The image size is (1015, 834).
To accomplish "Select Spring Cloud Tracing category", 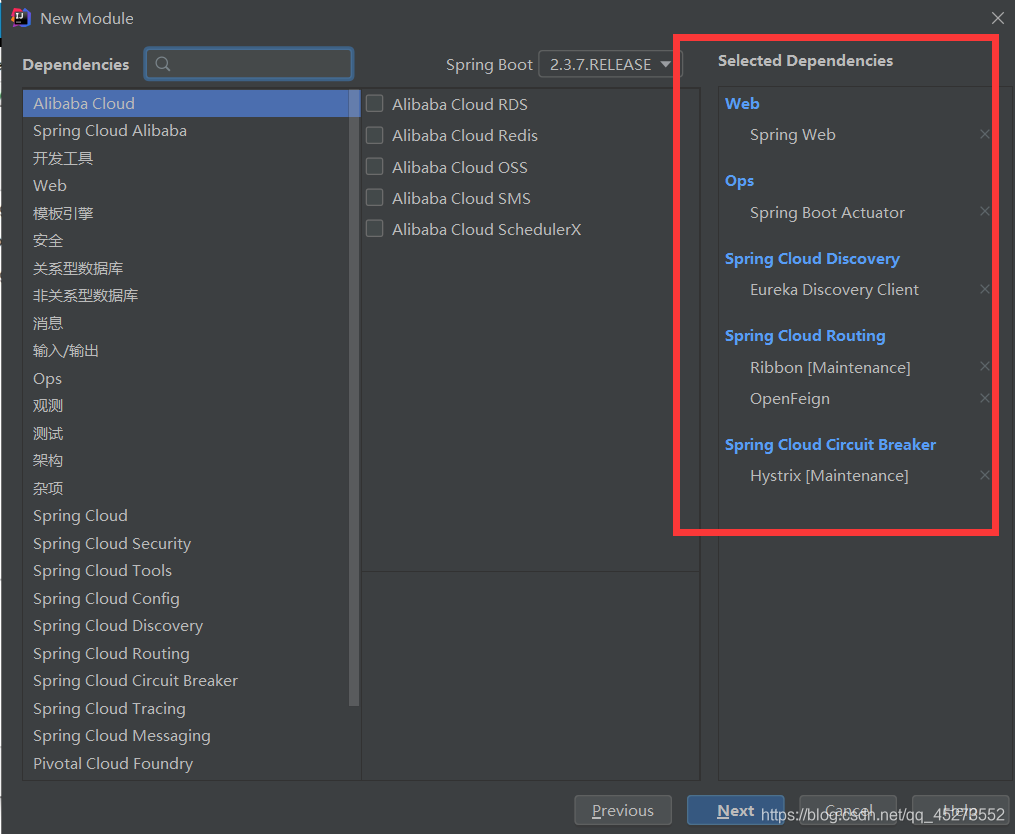I will tap(186, 709).
